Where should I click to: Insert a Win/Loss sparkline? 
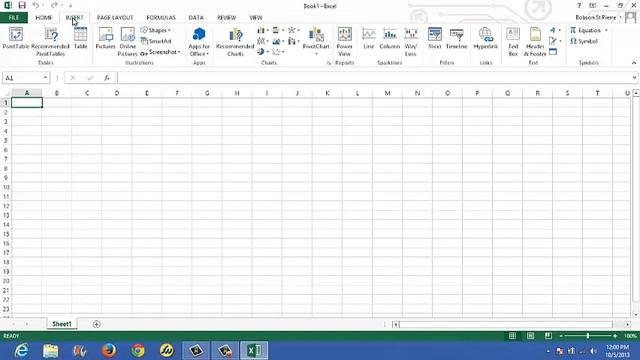coord(411,42)
